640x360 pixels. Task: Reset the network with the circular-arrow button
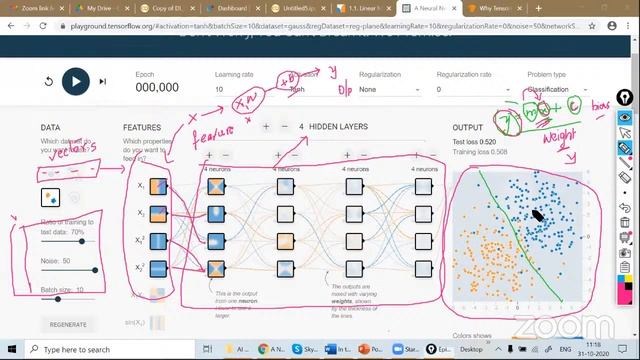[x=49, y=82]
